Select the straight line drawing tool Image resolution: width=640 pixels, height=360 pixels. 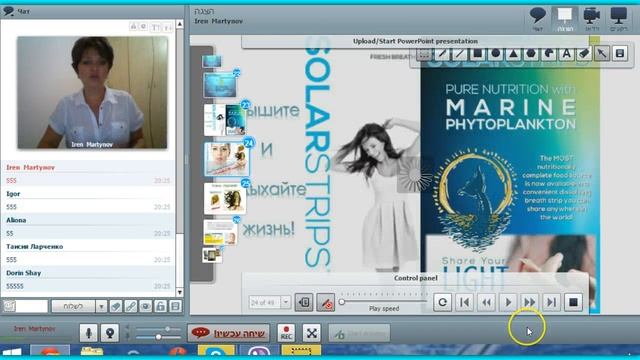(x=460, y=53)
